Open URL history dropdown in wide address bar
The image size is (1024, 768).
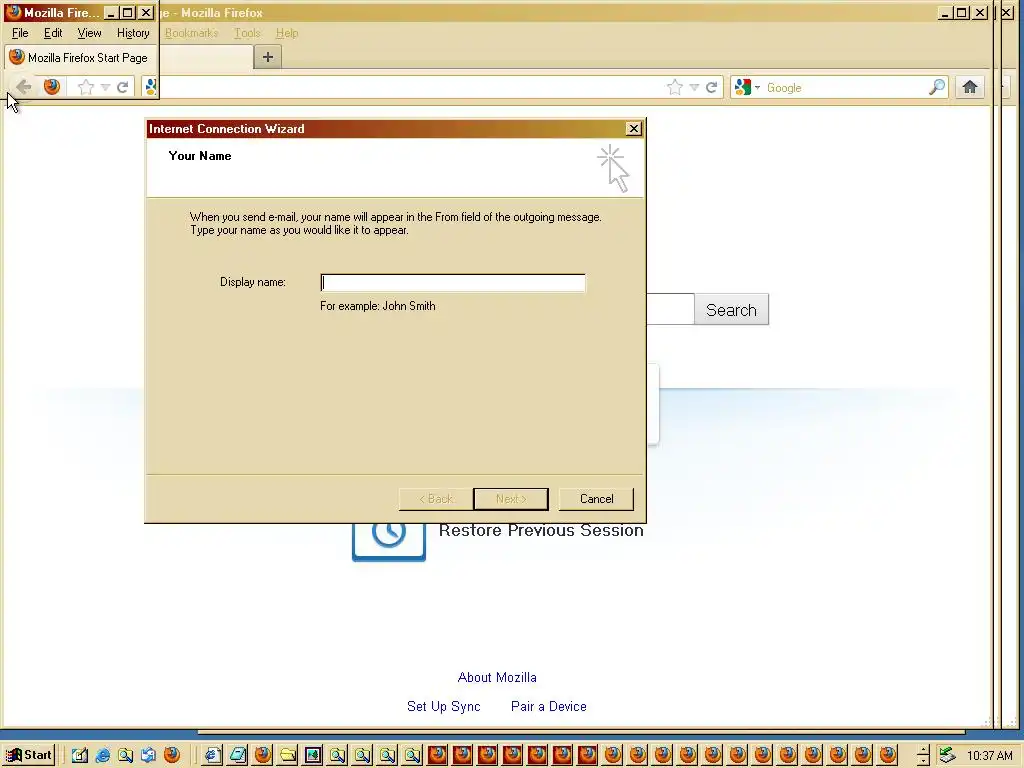(x=694, y=88)
